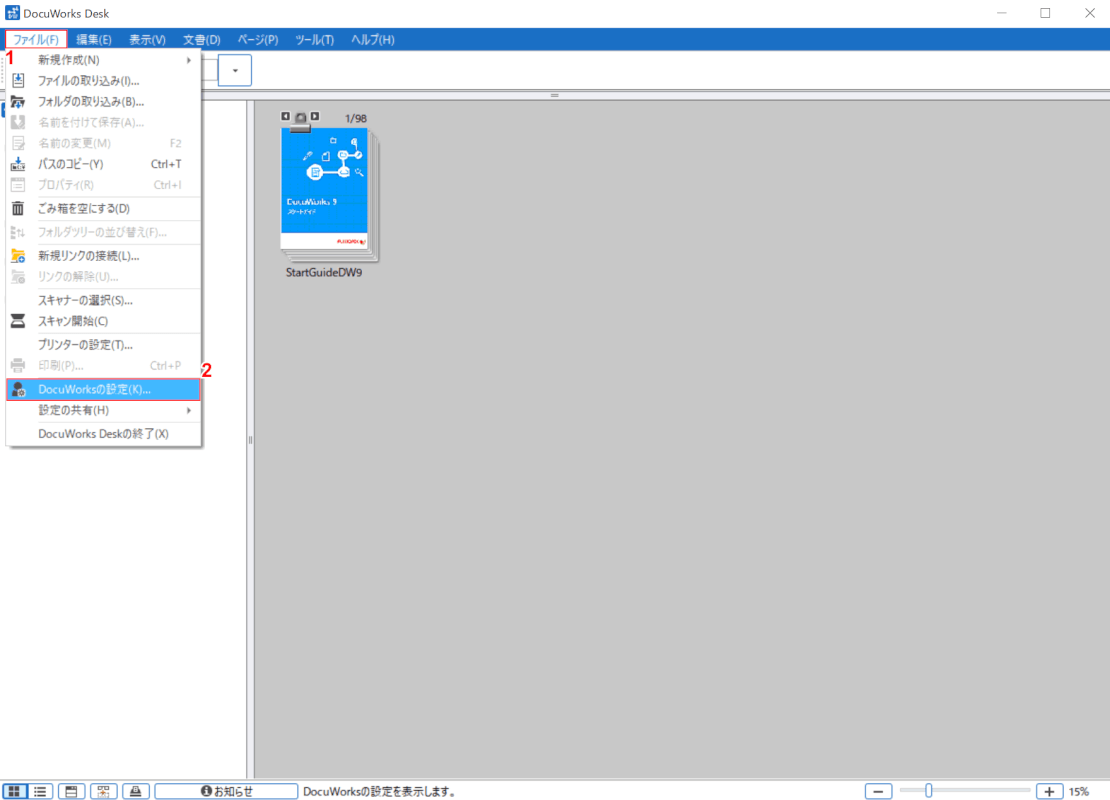Select the StartGuideDW9 document thumbnail
The image size is (1110, 800).
pos(326,195)
